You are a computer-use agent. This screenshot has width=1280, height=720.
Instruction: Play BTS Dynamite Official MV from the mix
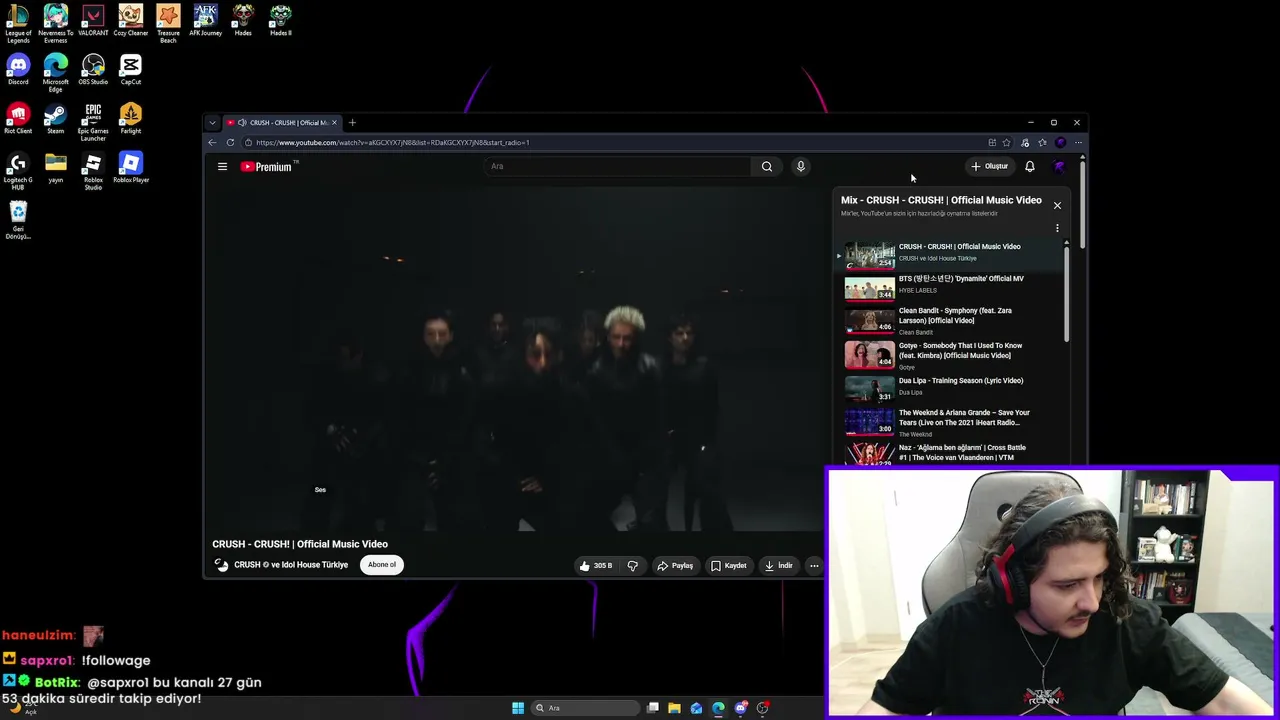coord(949,287)
